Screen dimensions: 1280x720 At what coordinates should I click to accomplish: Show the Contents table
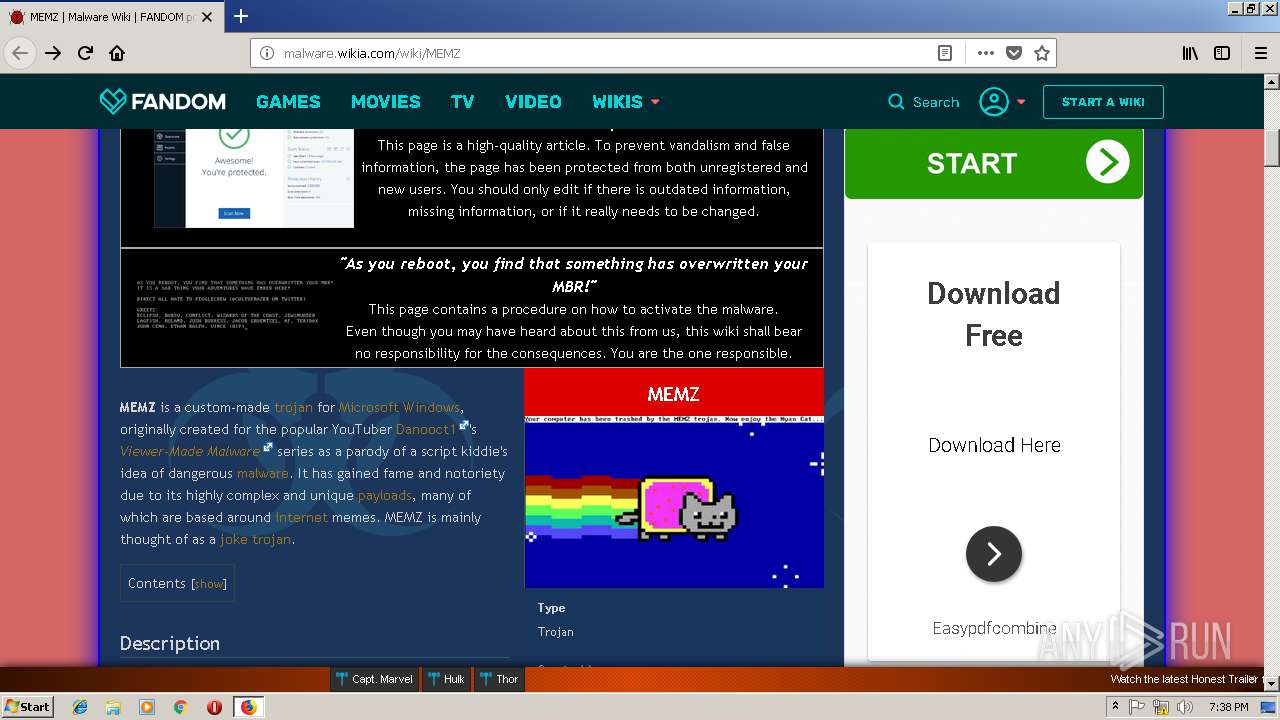pos(209,584)
